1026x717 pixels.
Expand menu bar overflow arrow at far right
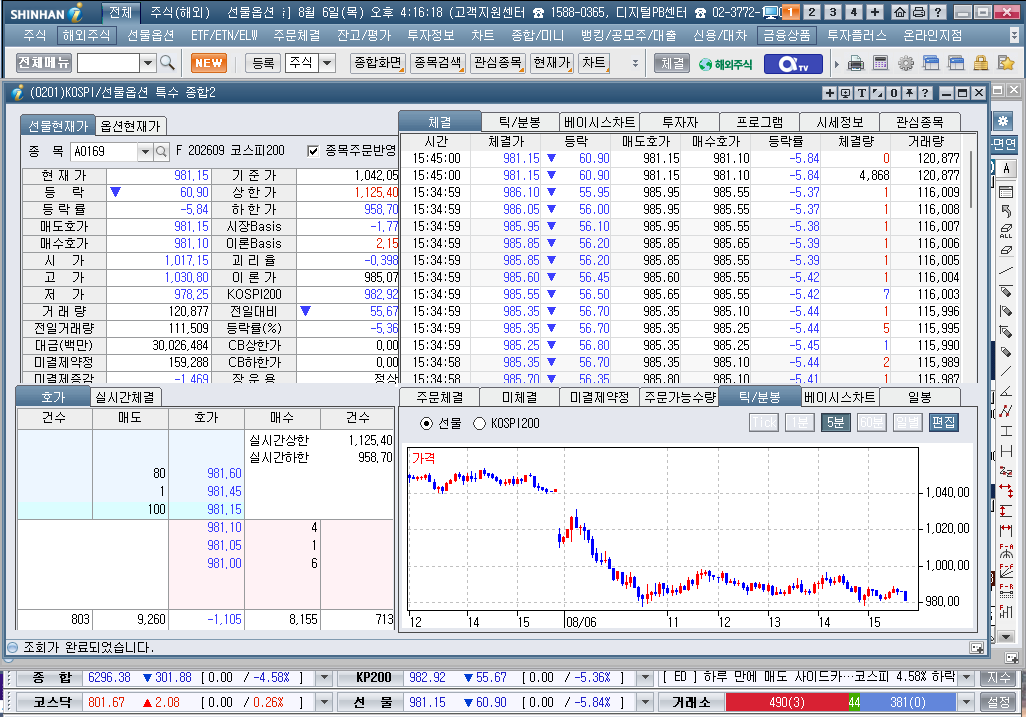point(1014,35)
